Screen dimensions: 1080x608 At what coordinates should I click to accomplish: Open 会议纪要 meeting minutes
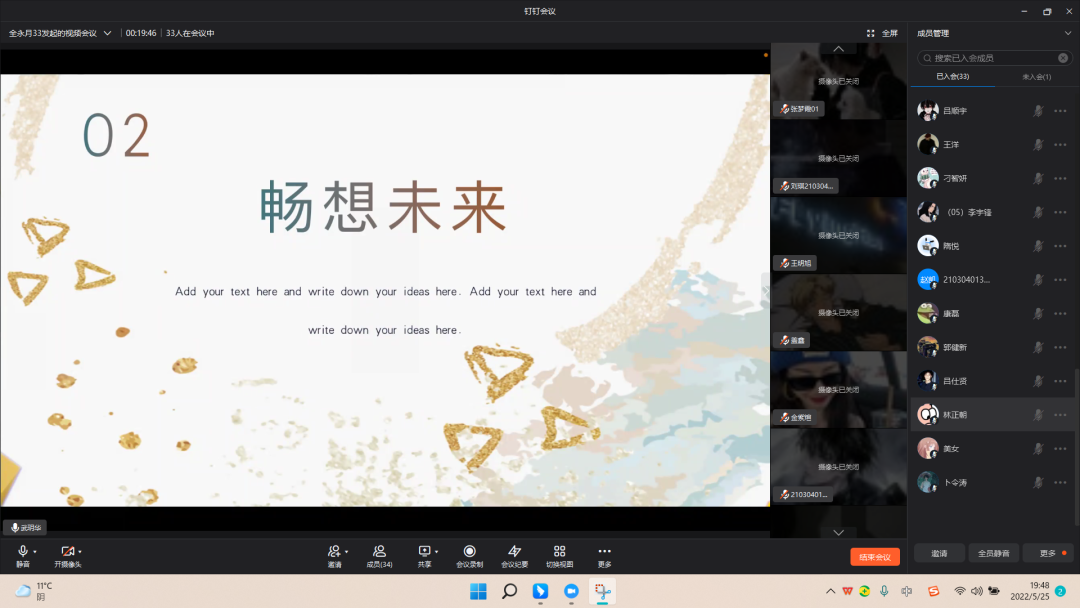[x=514, y=552]
